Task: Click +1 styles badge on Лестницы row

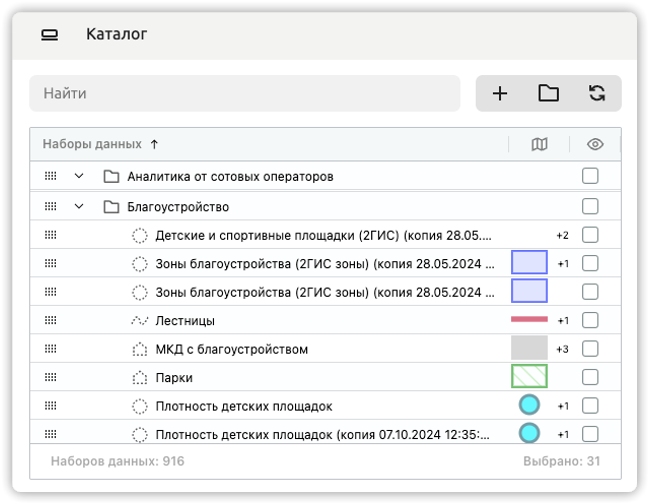Action: 563,321
